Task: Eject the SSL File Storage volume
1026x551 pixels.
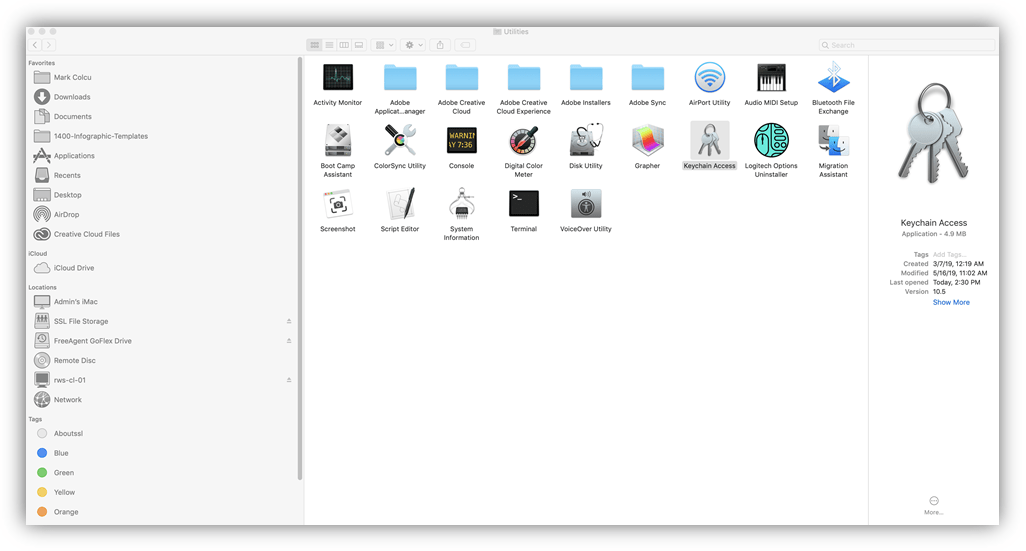Action: point(289,321)
